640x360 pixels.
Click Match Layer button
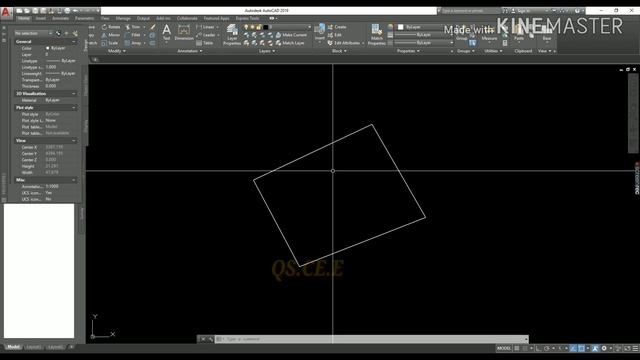point(290,43)
